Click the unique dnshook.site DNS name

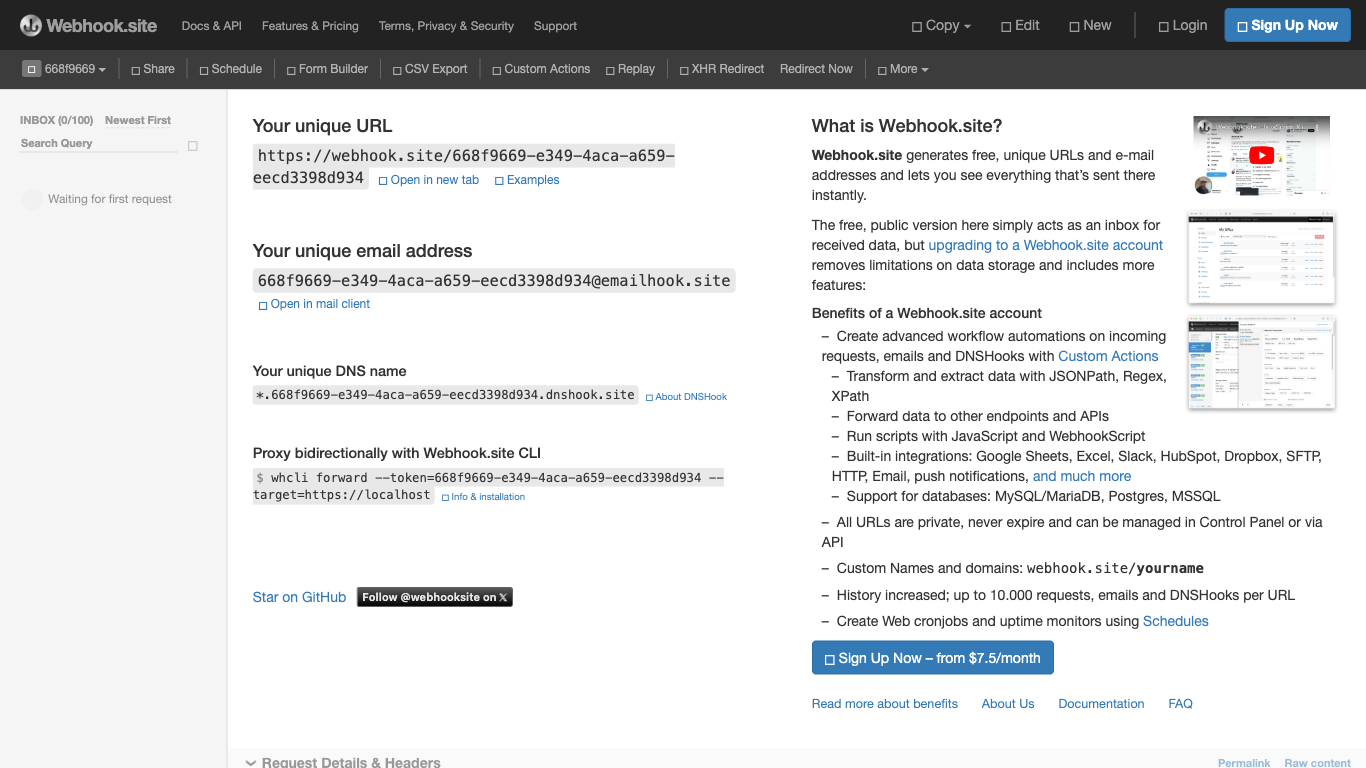(x=446, y=395)
